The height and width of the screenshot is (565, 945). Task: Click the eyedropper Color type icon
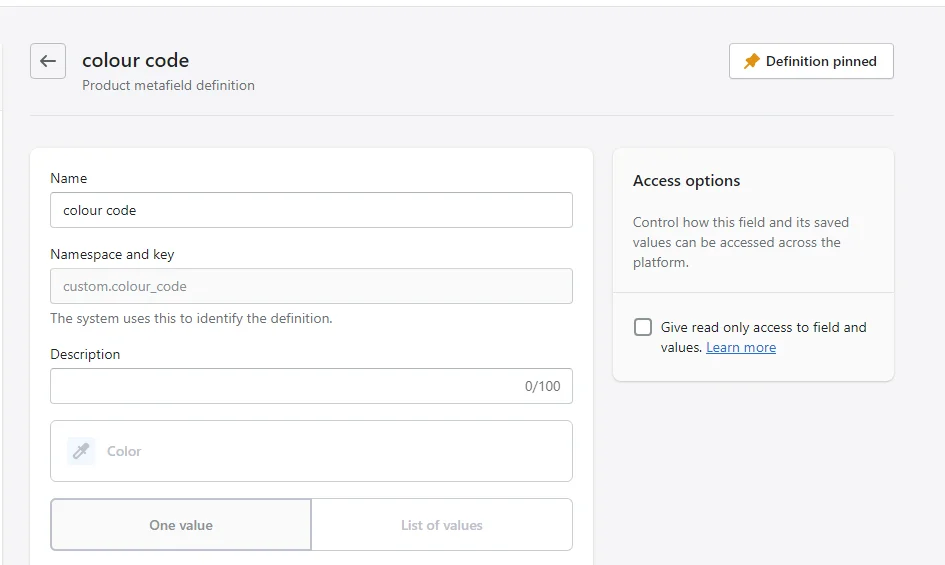[x=81, y=451]
